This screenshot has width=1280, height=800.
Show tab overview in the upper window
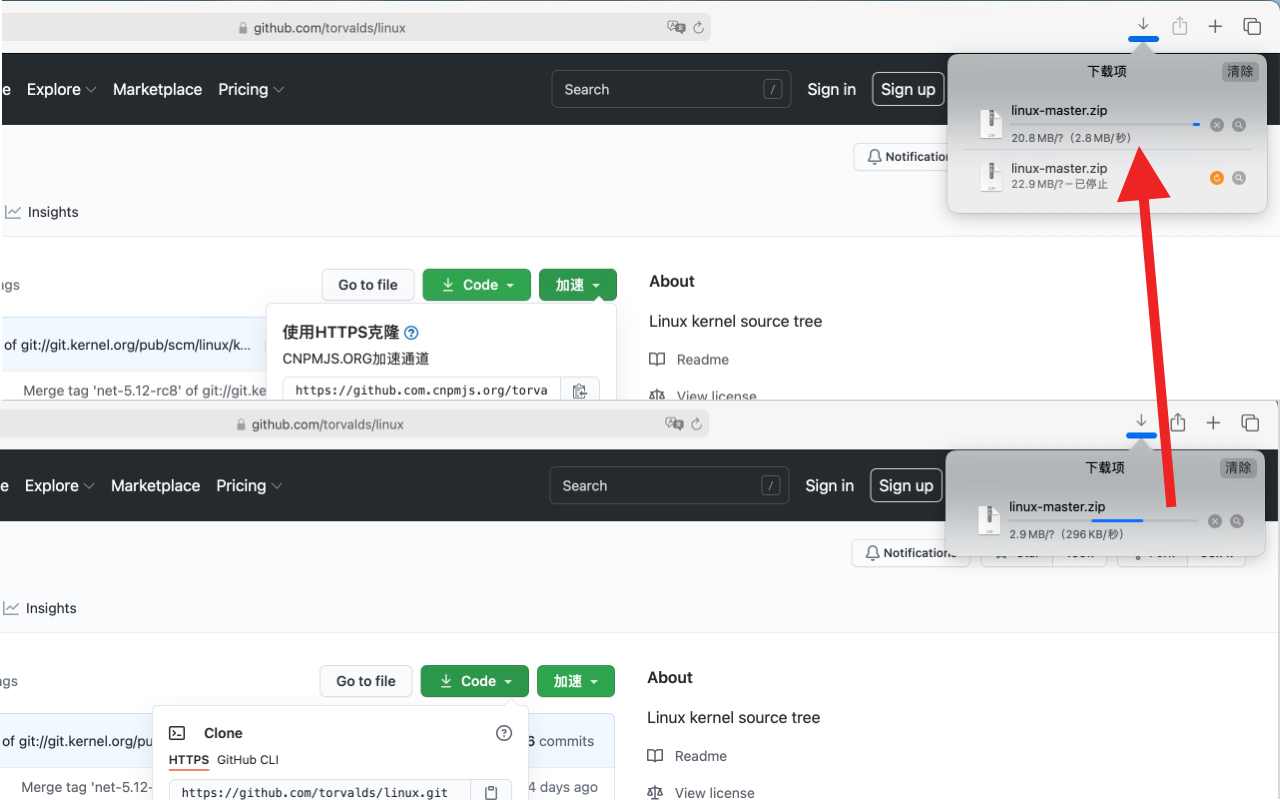coord(1252,27)
